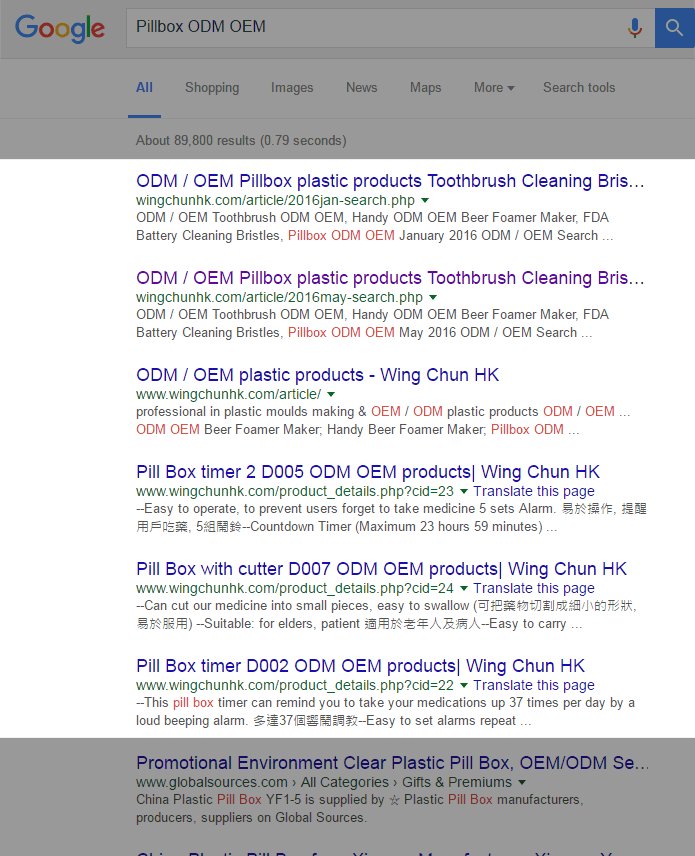Expand the arrow beside www.wingchunhk.com/article/
This screenshot has width=695, height=856.
click(x=331, y=394)
